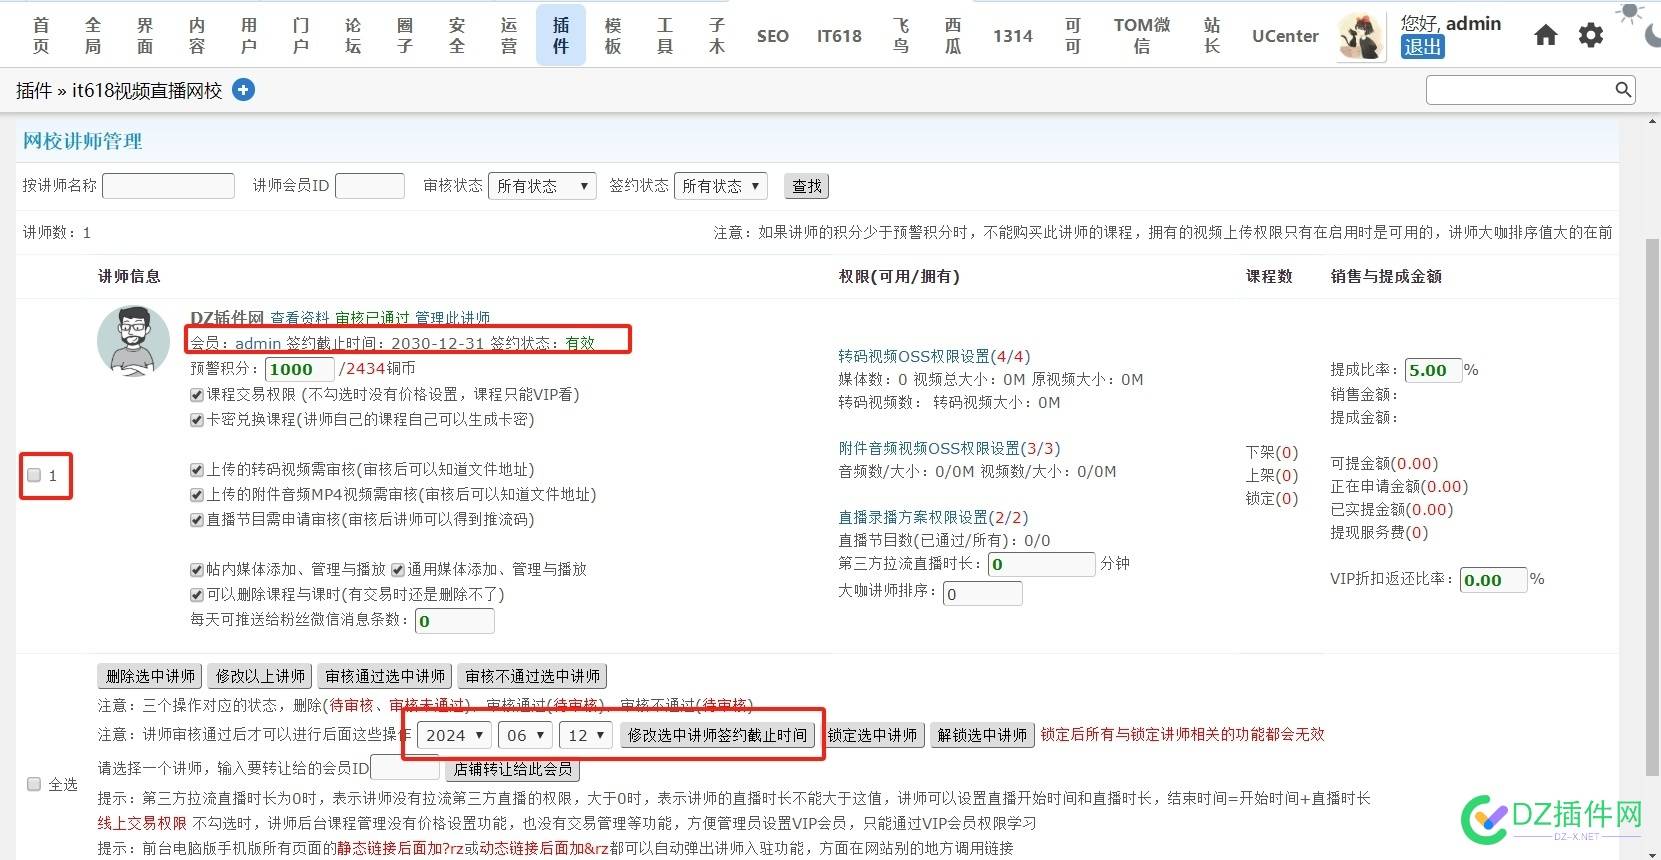Image resolution: width=1661 pixels, height=860 pixels.
Task: Click 修改以上讲师 button
Action: click(x=260, y=676)
